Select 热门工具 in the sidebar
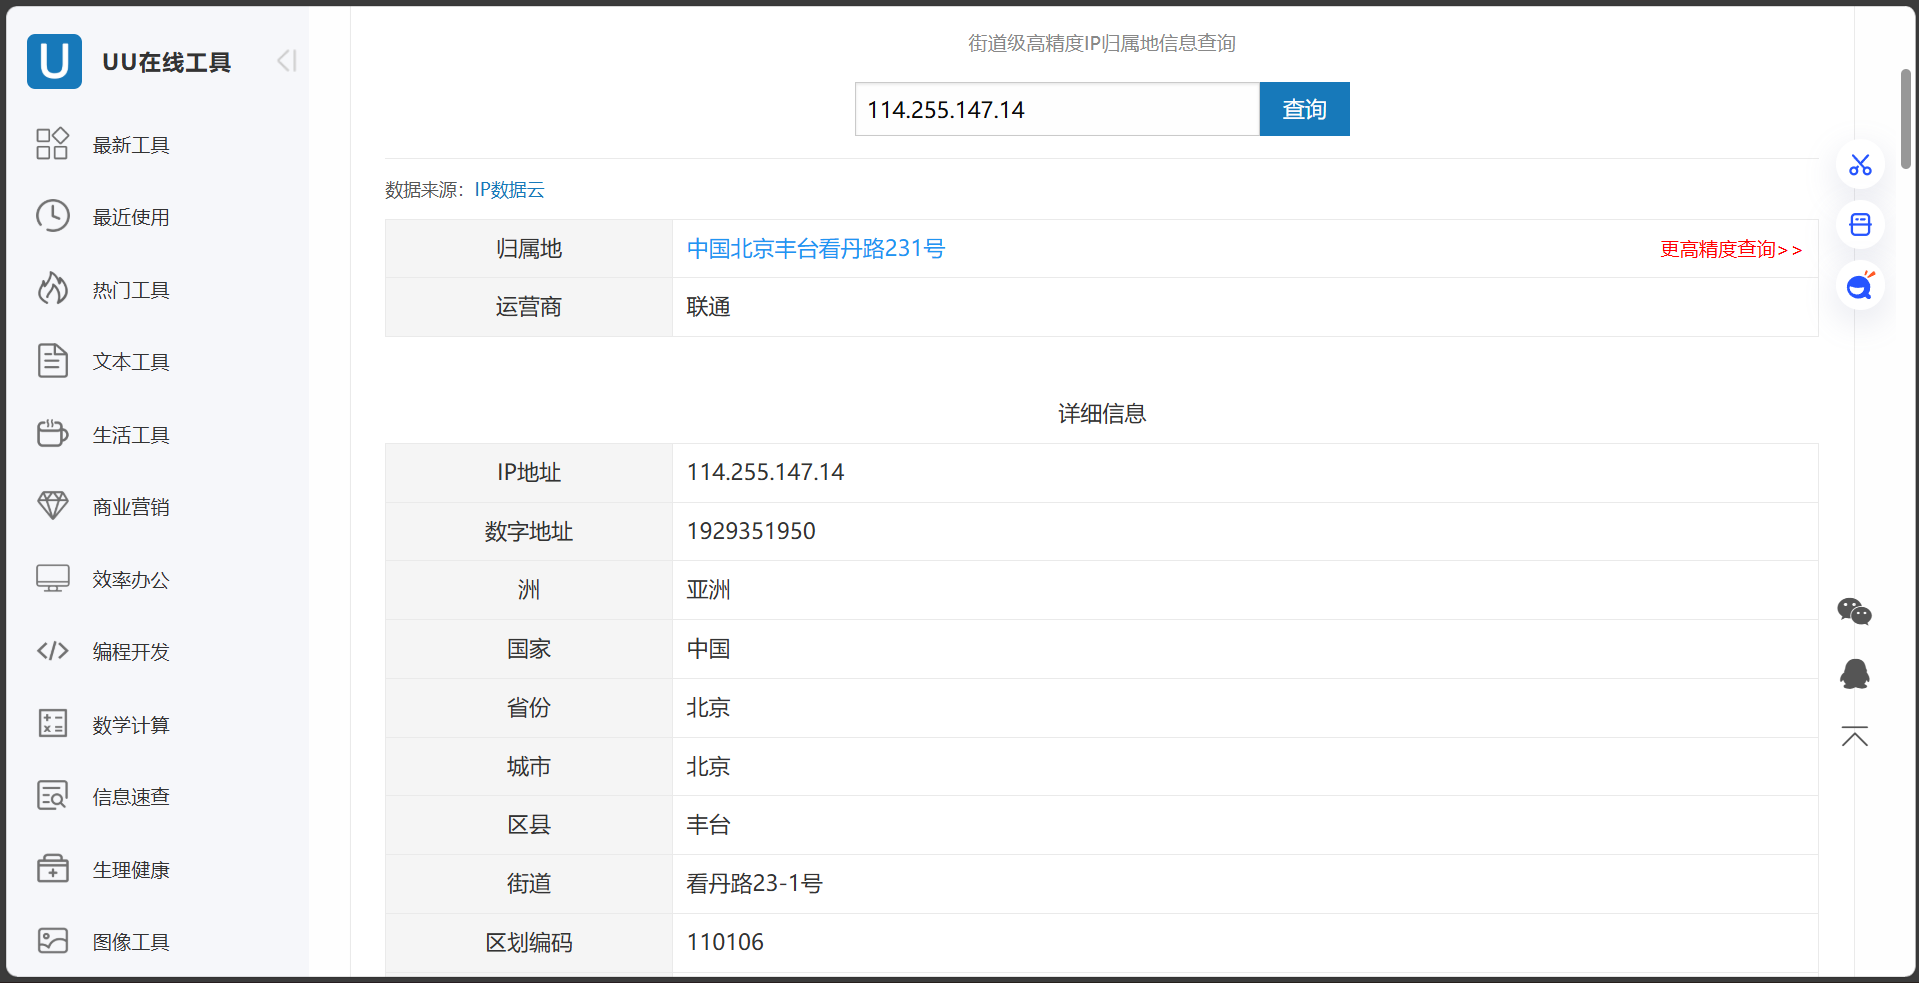Image resolution: width=1919 pixels, height=983 pixels. (131, 290)
